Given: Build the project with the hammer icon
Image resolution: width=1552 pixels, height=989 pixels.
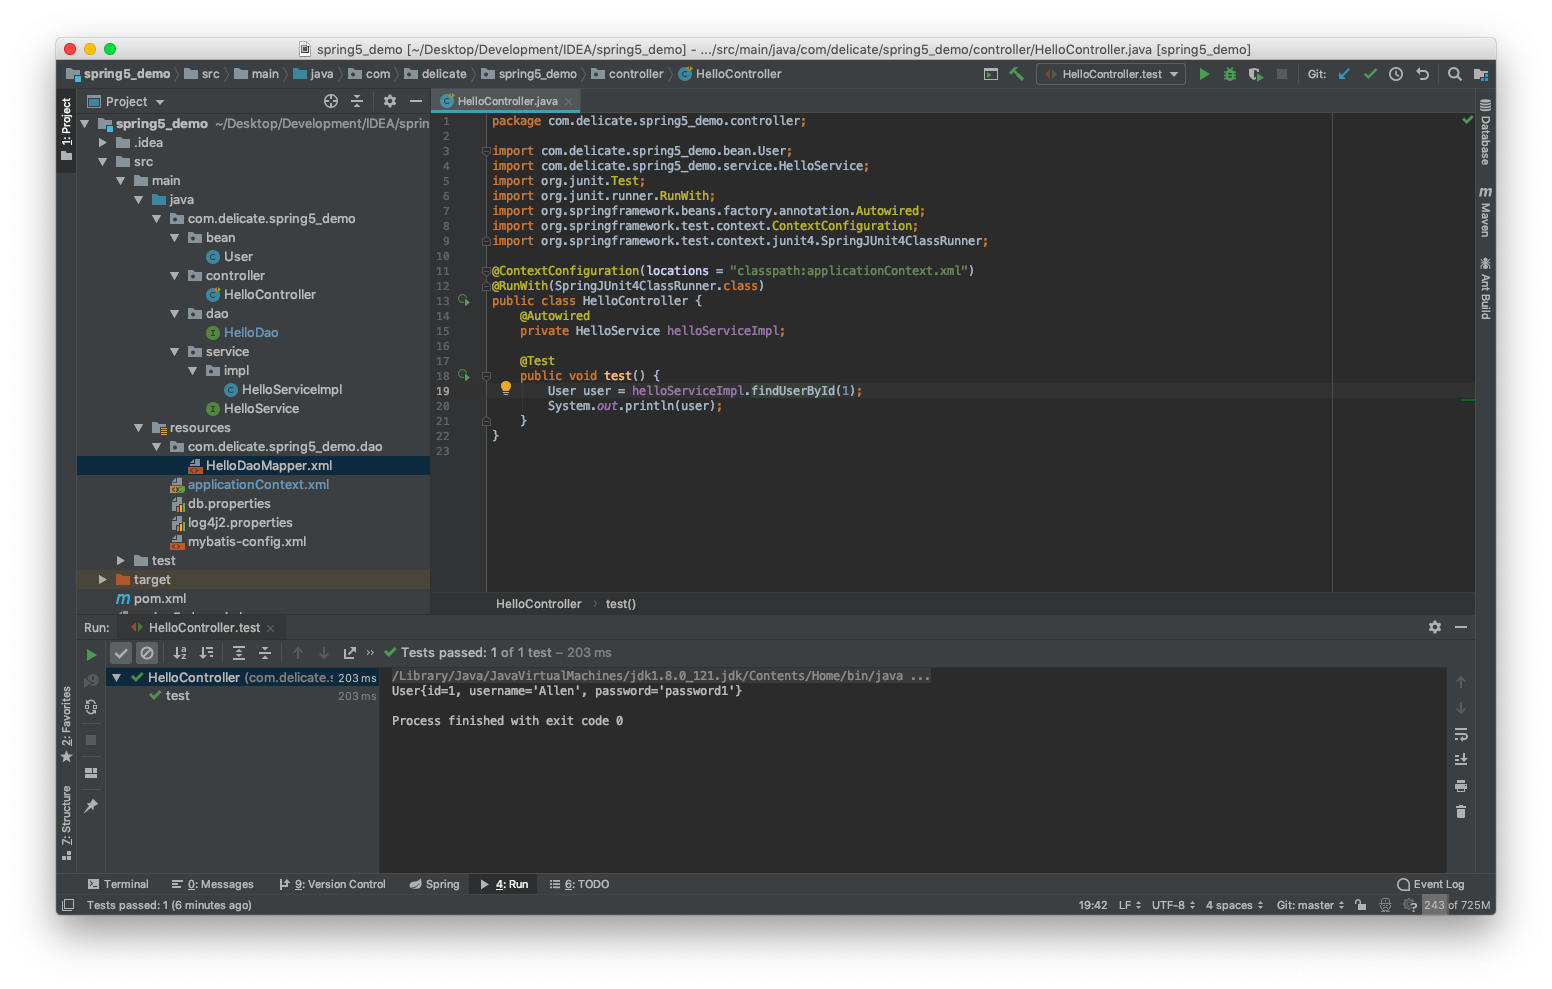Looking at the screenshot, I should [x=1017, y=74].
